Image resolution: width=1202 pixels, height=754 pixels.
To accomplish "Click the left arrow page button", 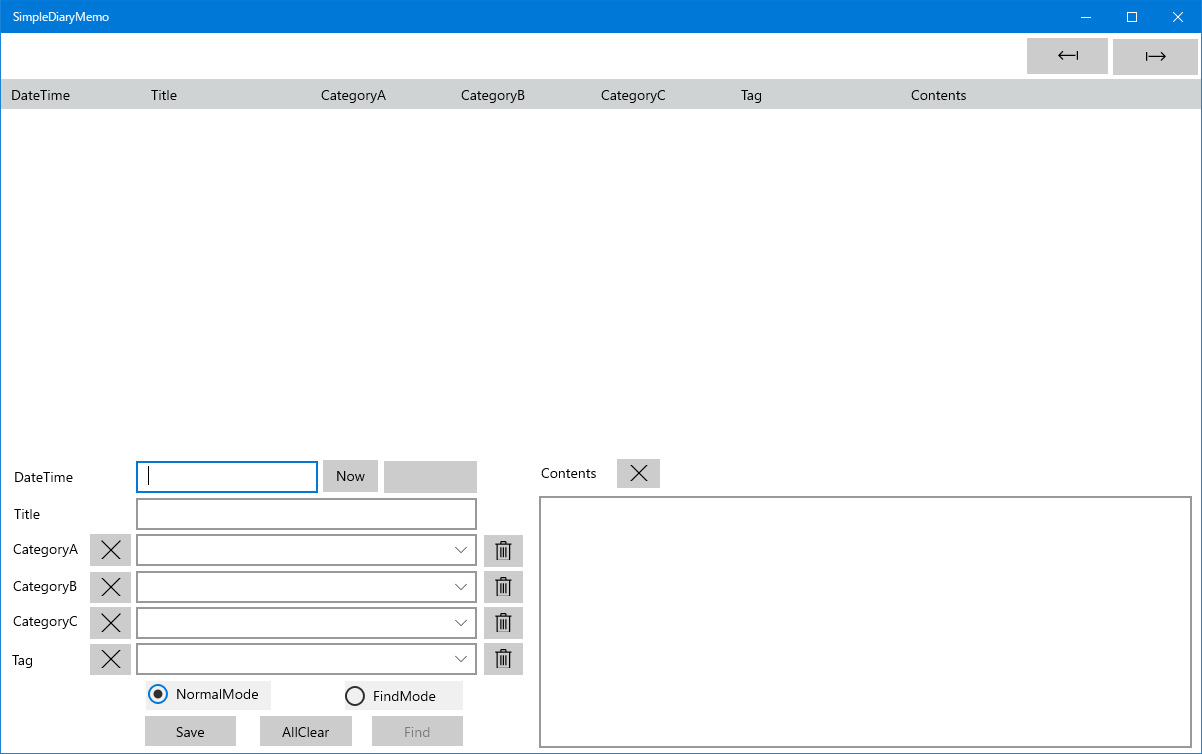I will click(x=1067, y=56).
